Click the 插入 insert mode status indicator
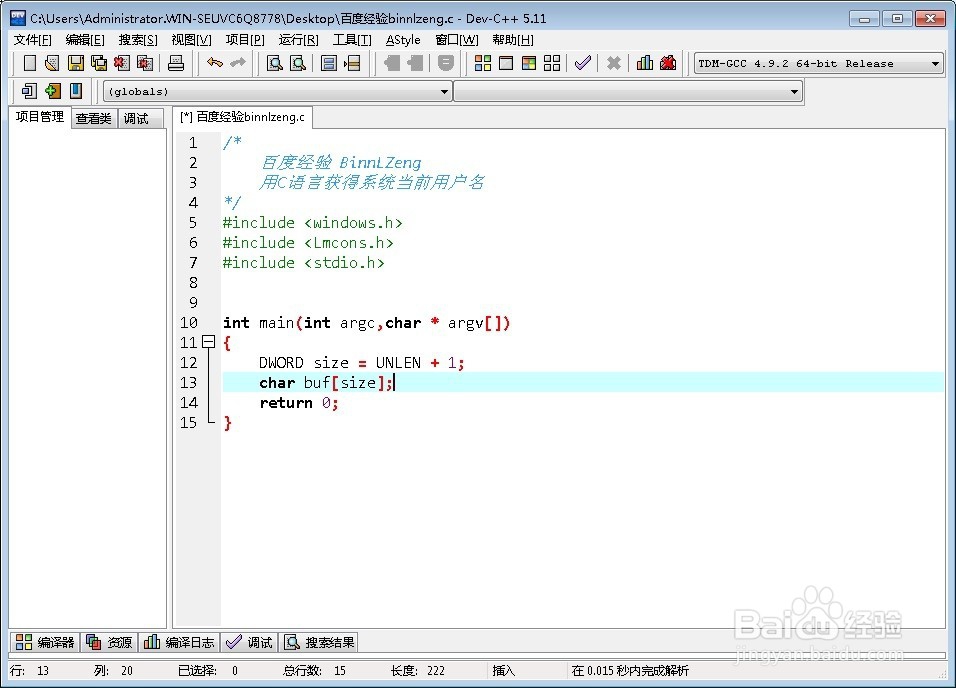This screenshot has width=956, height=688. pos(504,671)
